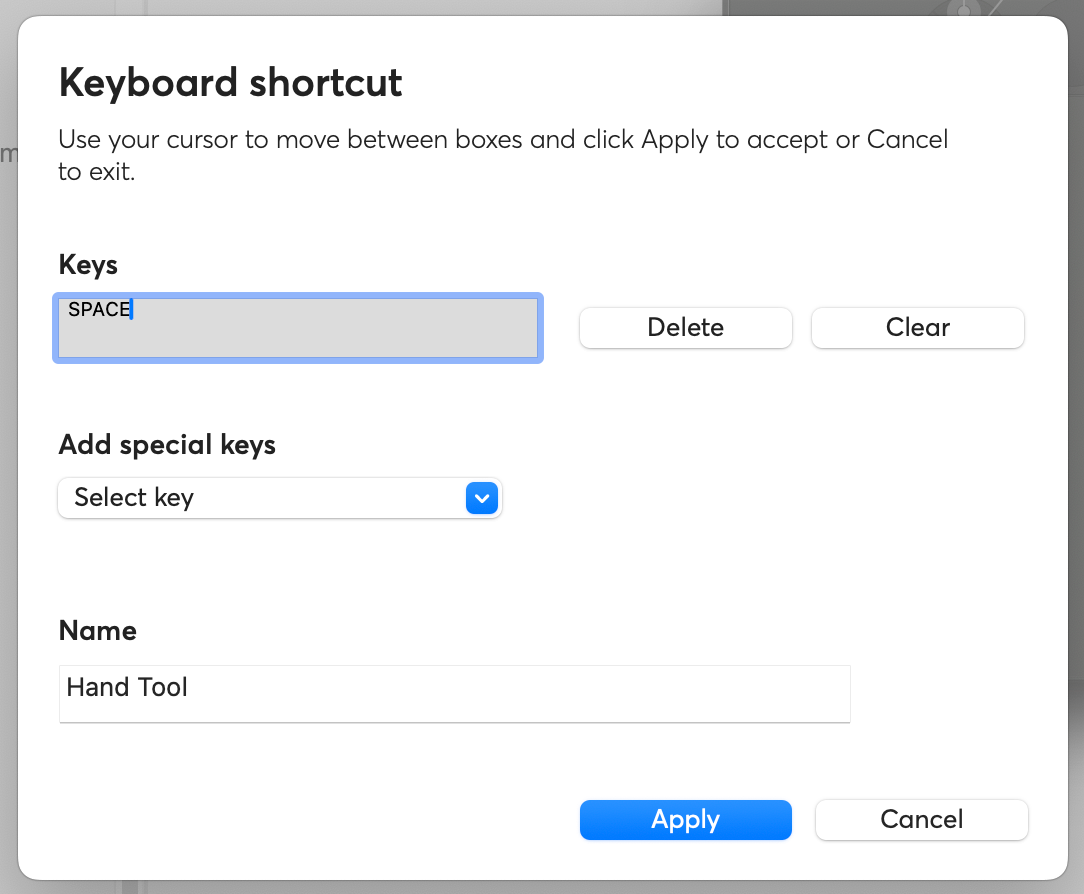Focus the Keys capture box
The height and width of the screenshot is (894, 1084).
tap(298, 328)
